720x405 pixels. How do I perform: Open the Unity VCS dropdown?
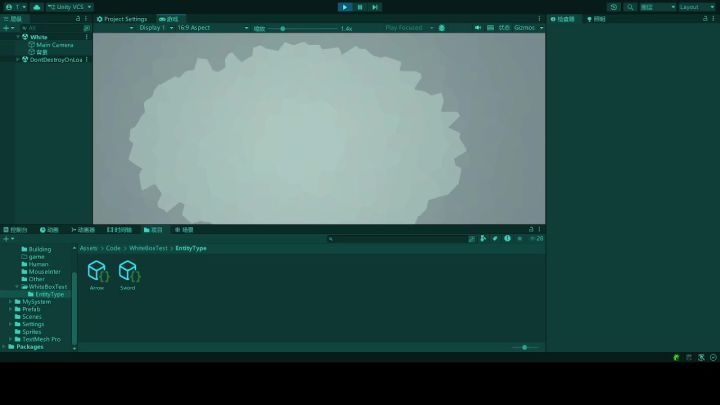point(69,7)
